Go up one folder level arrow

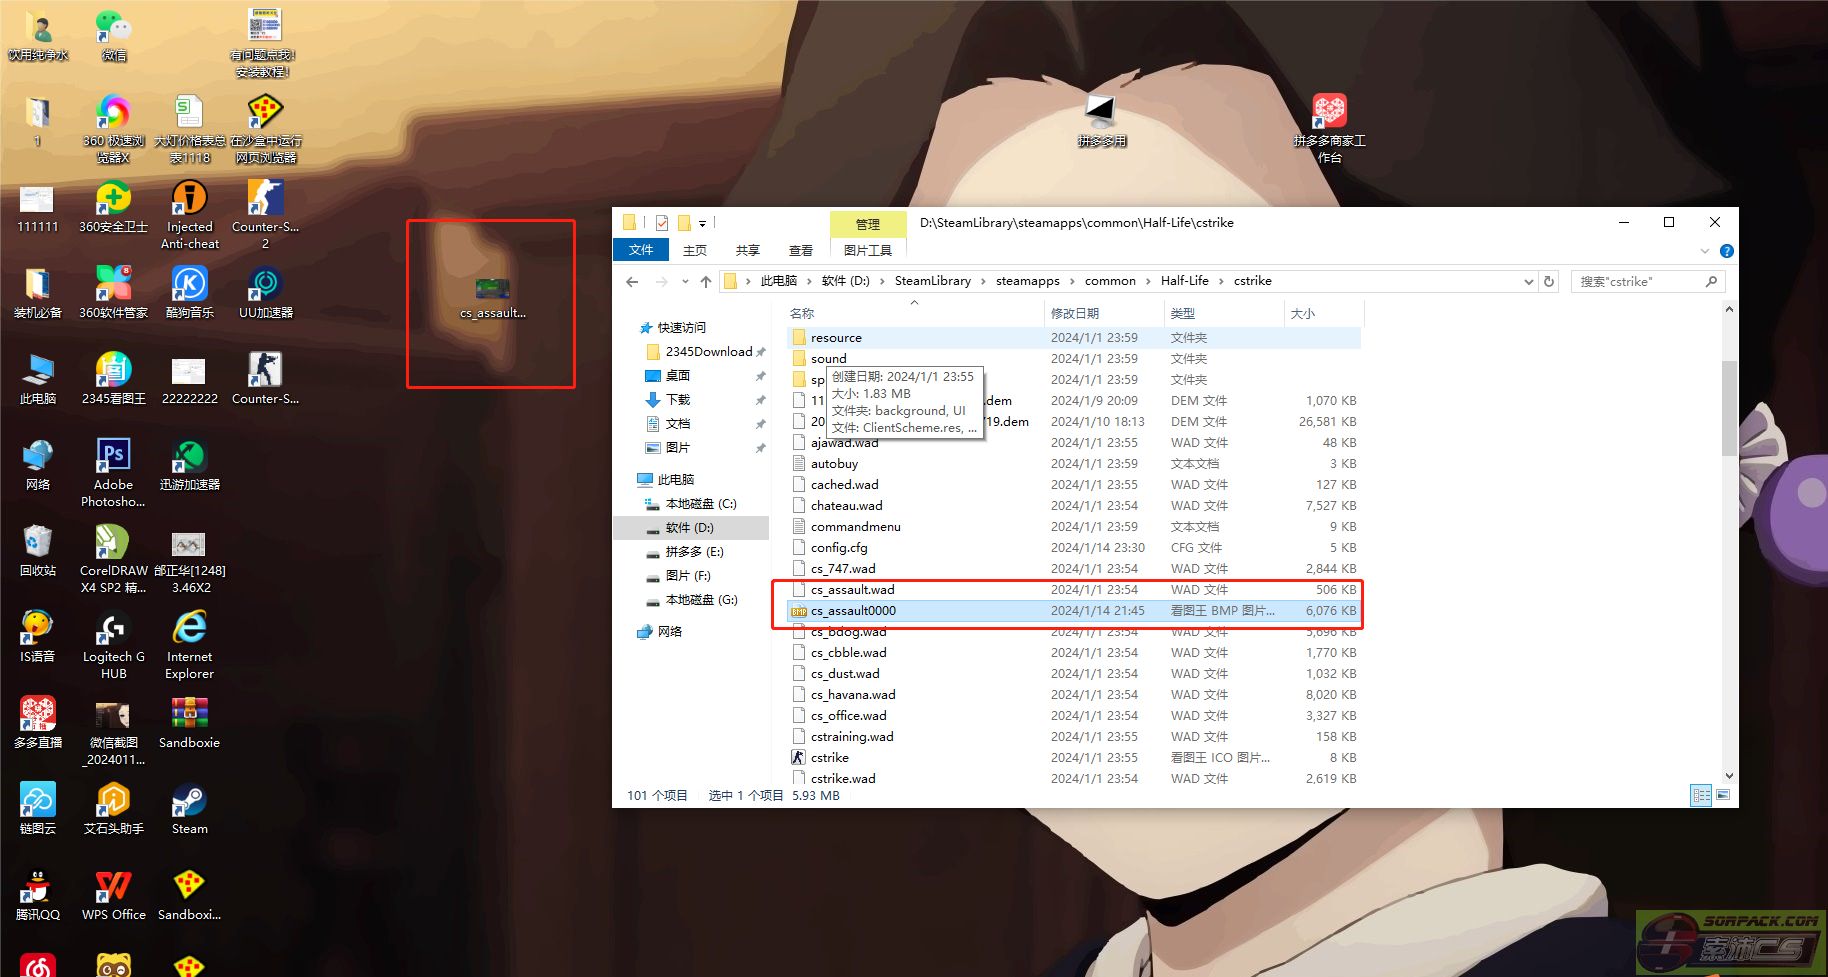(706, 281)
